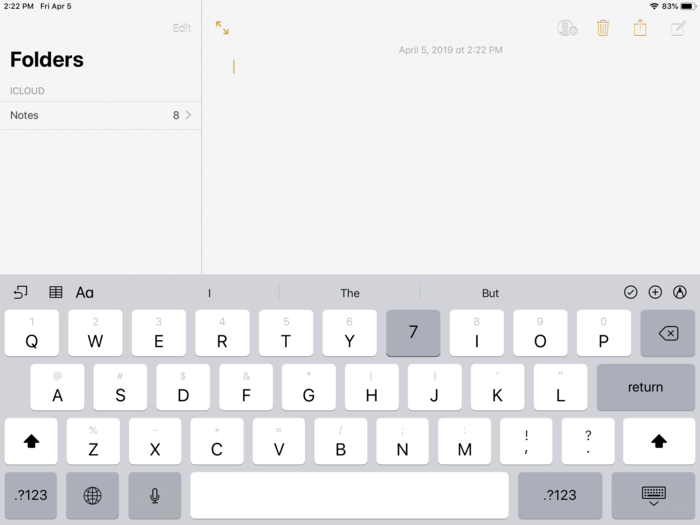Tap the T key
Image resolution: width=700 pixels, height=525 pixels.
(x=286, y=333)
